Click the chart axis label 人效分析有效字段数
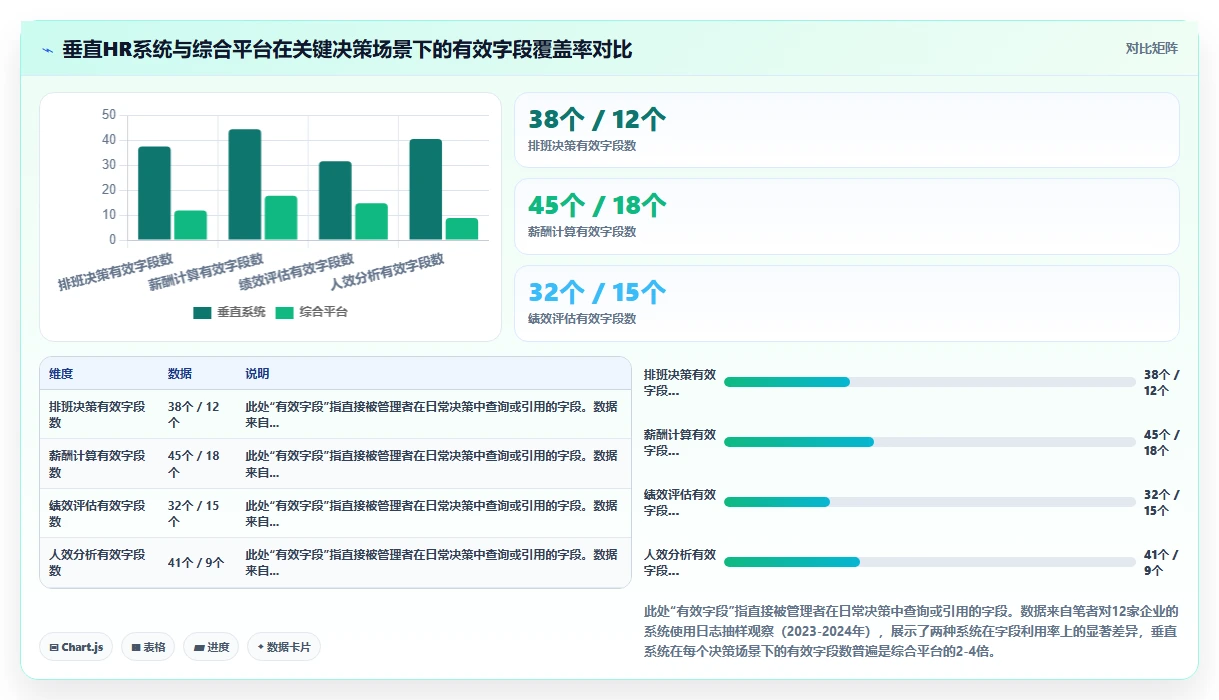This screenshot has width=1219, height=700. (387, 272)
